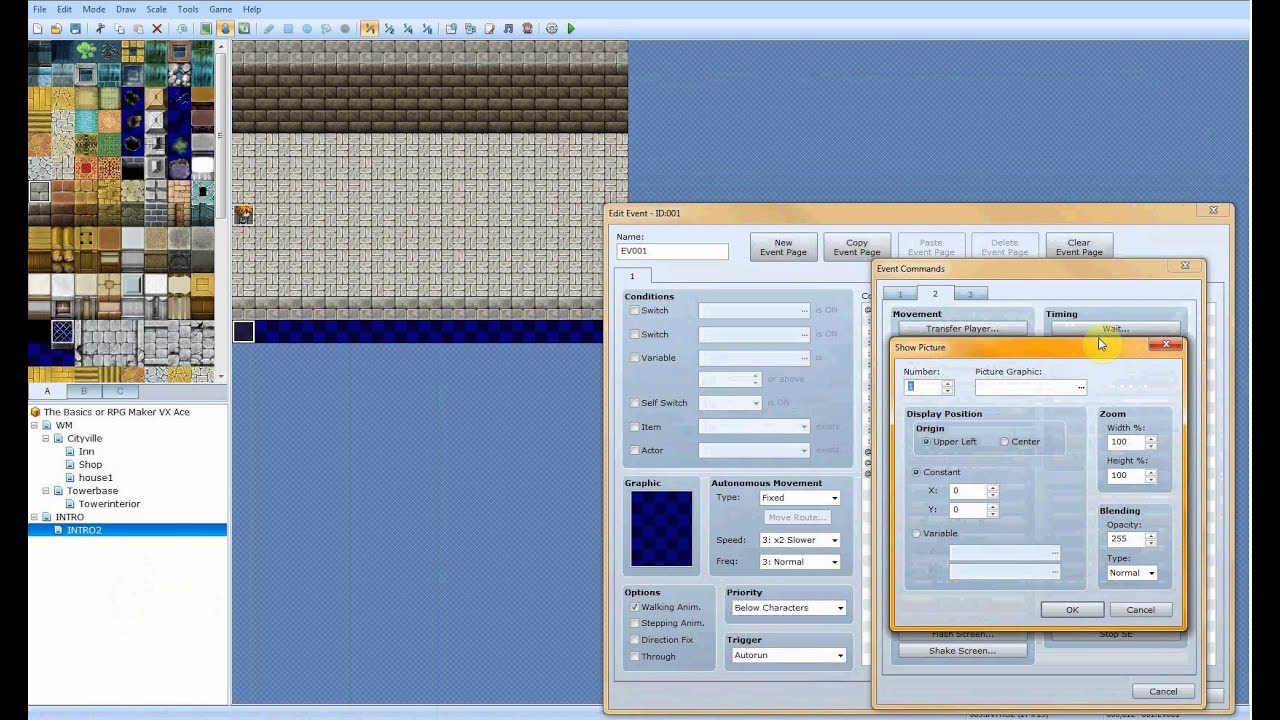Open the Database toolbar icon

click(451, 29)
